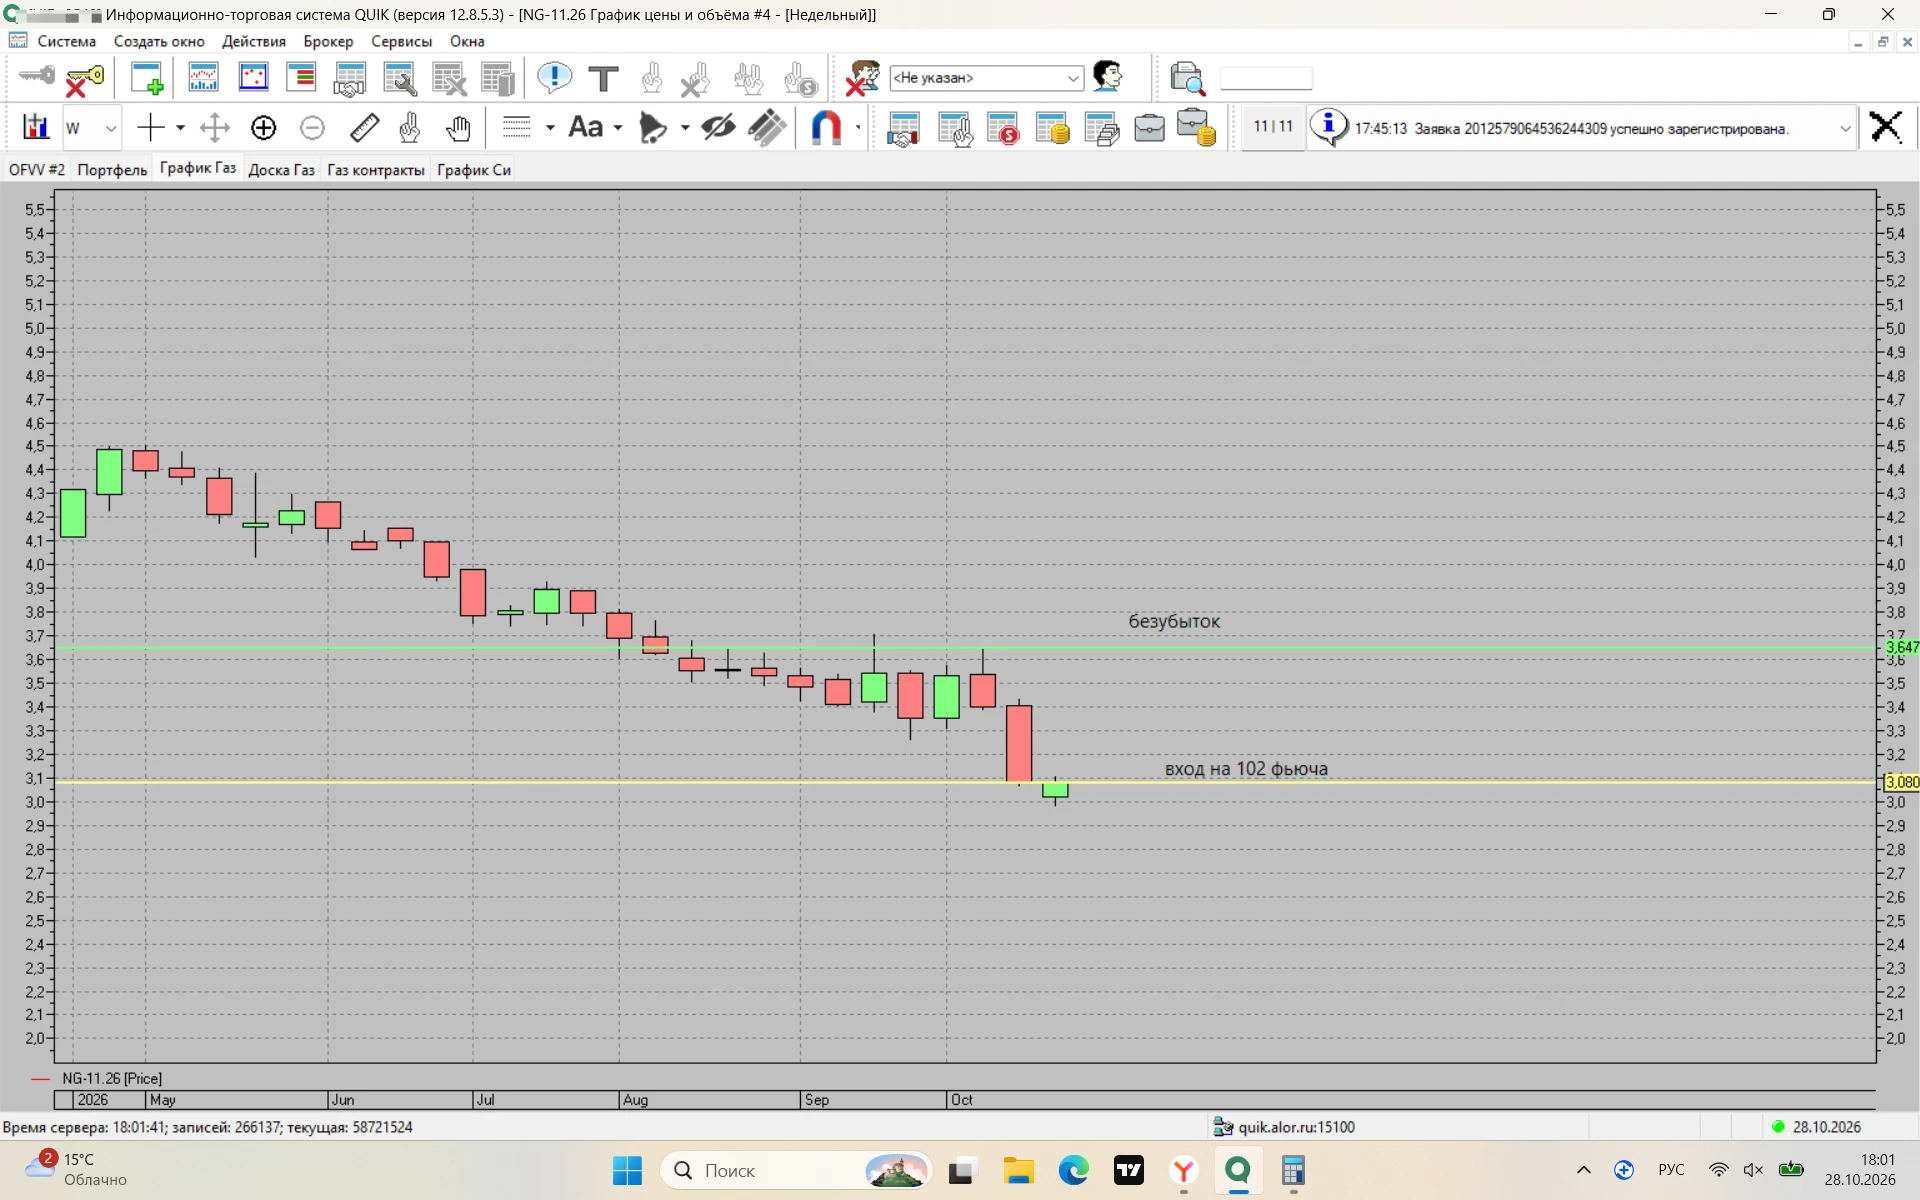Open the W timeframe interval dropdown

coord(91,128)
